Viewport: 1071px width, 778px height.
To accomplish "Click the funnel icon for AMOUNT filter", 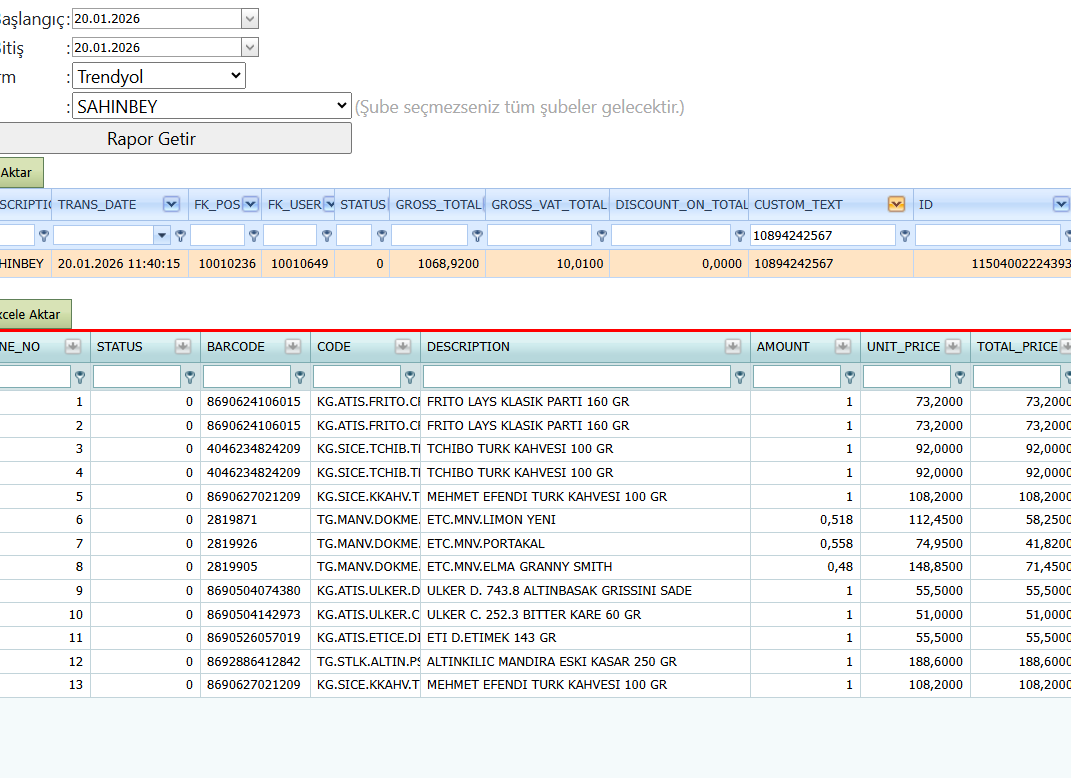I will tap(850, 377).
